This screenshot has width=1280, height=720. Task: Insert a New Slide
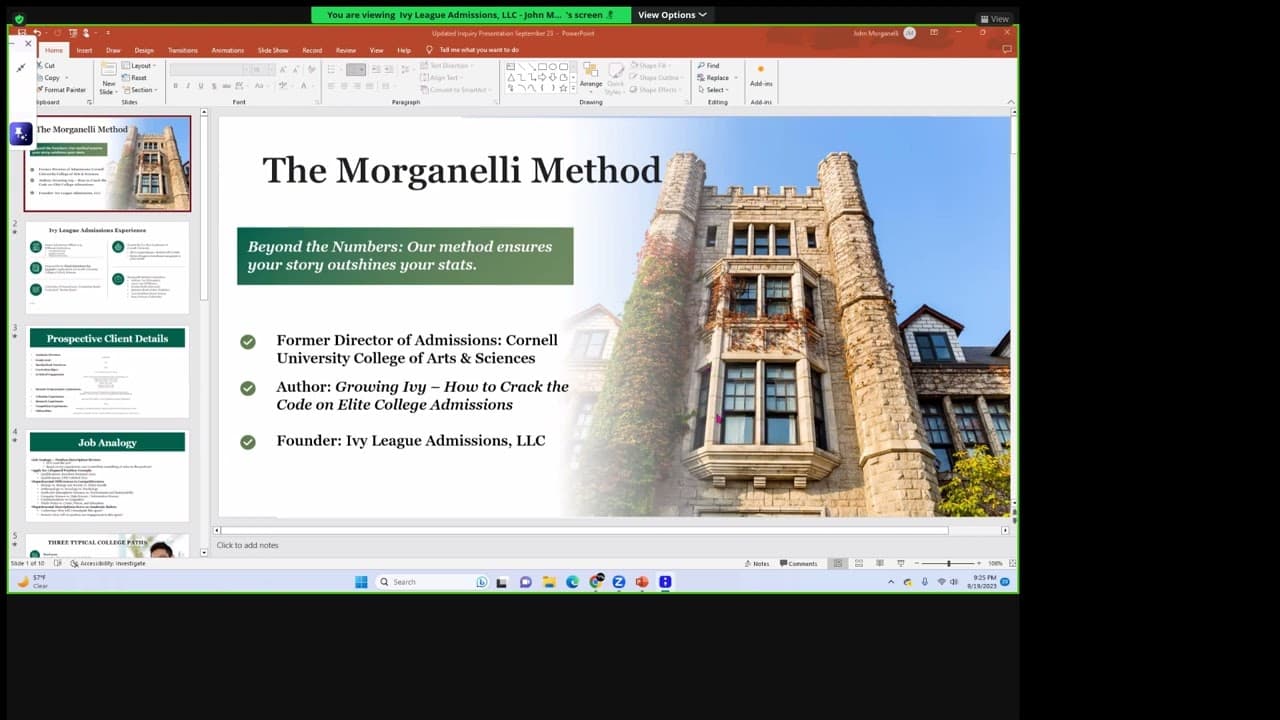click(x=108, y=78)
